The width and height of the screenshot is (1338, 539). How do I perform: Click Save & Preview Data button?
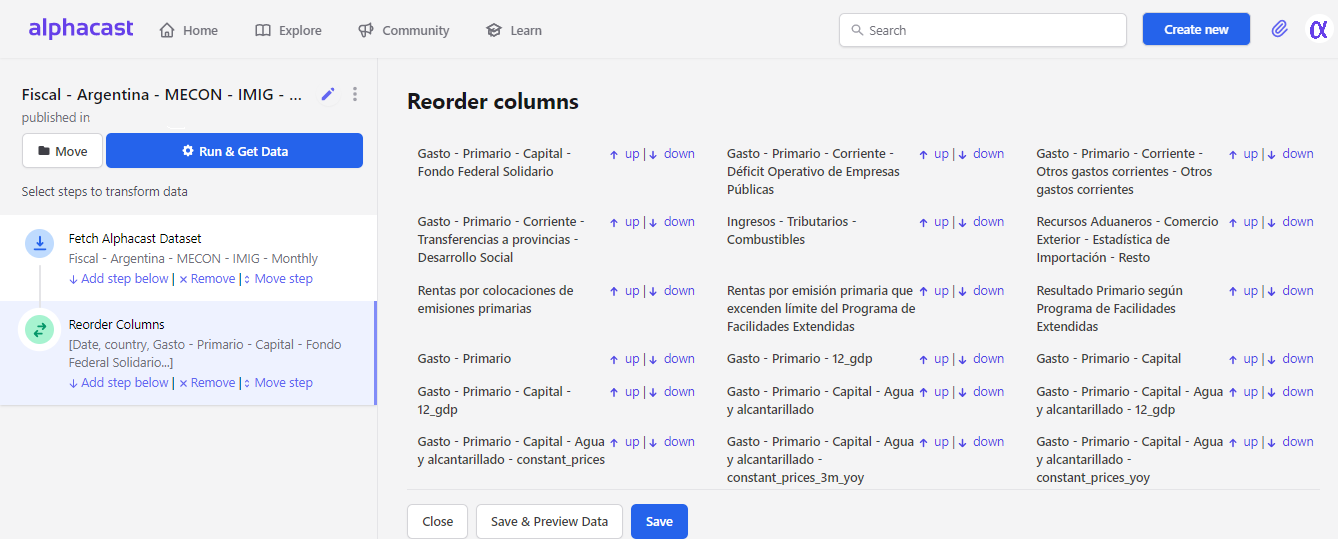pyautogui.click(x=549, y=521)
